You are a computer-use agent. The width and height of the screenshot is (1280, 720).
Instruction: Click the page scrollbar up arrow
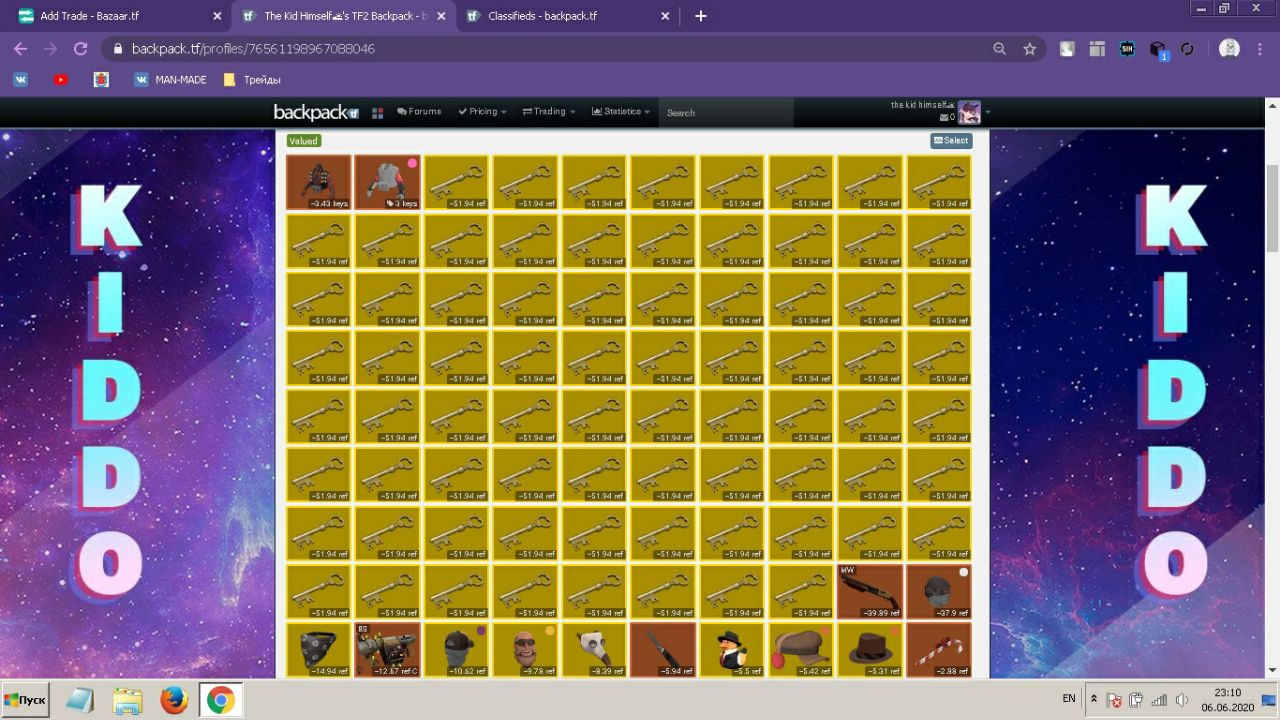pyautogui.click(x=1272, y=105)
